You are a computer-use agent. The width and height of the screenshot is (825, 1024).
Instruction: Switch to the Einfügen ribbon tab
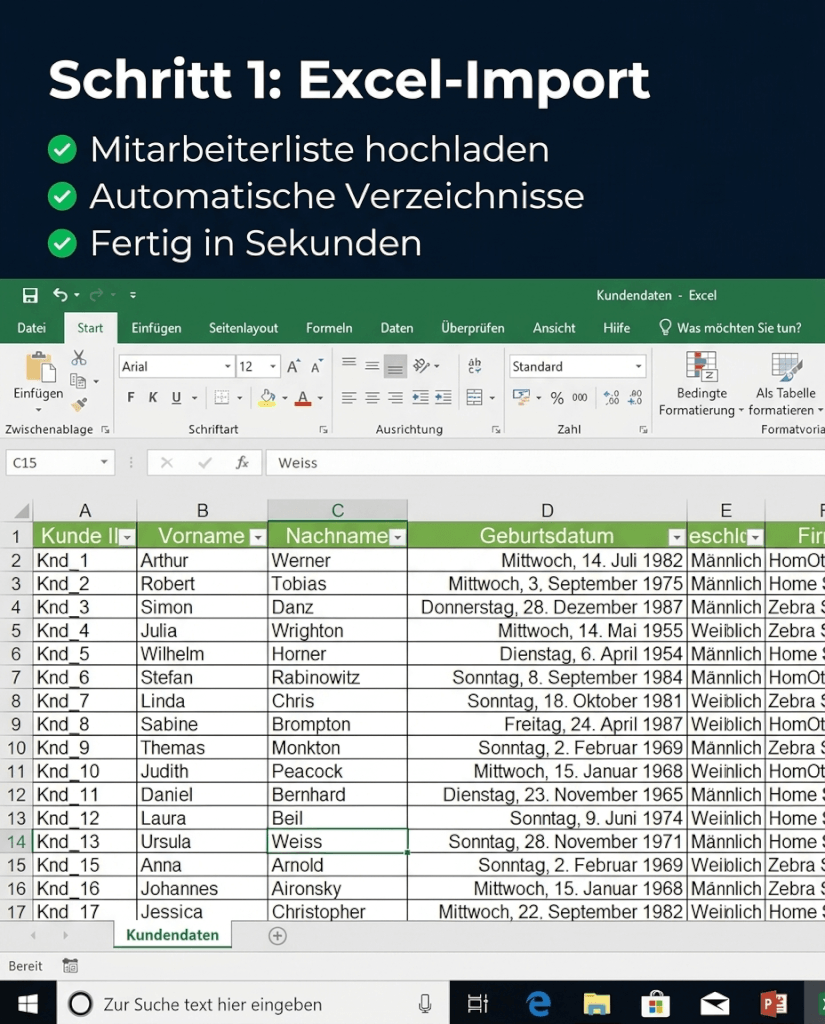coord(156,328)
